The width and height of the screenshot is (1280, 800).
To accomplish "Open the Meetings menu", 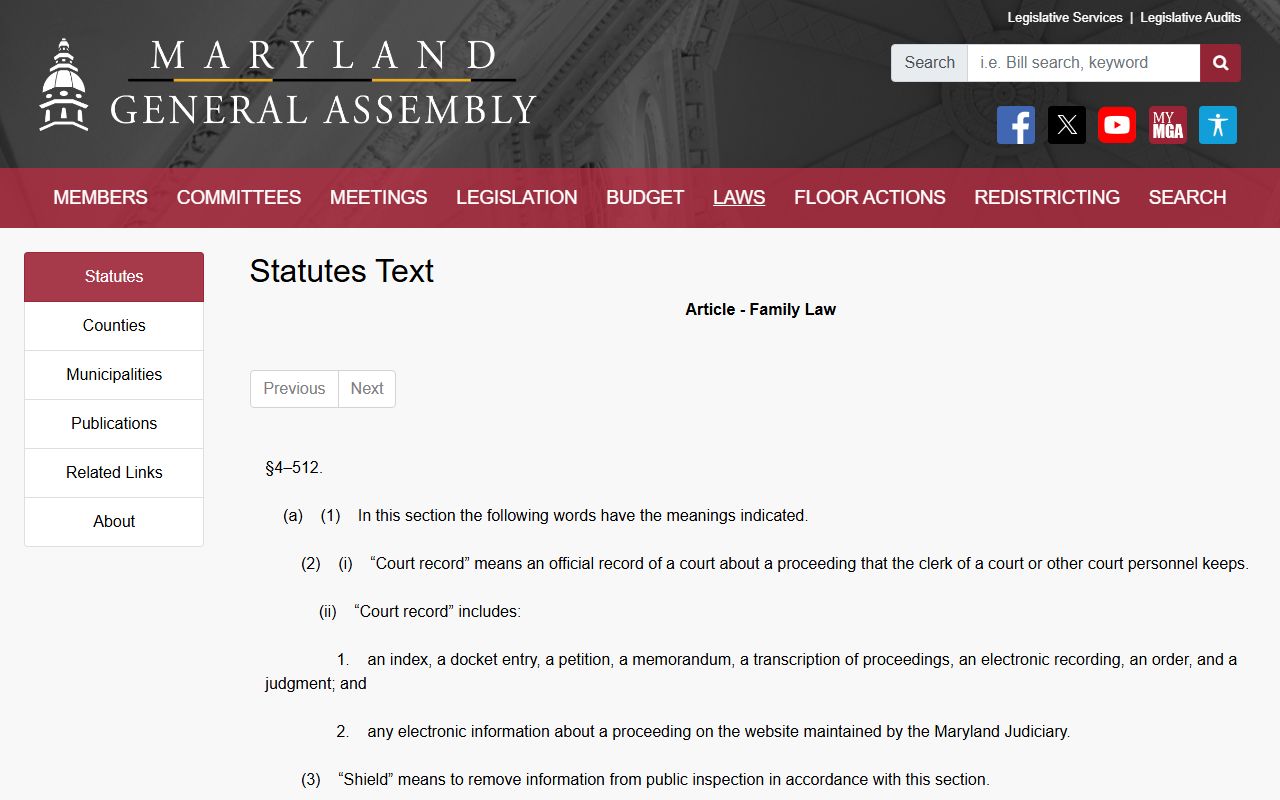I will click(x=378, y=197).
